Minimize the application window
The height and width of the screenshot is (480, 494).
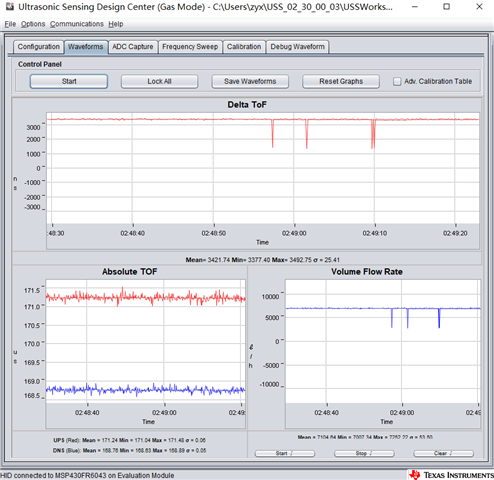pos(415,7)
